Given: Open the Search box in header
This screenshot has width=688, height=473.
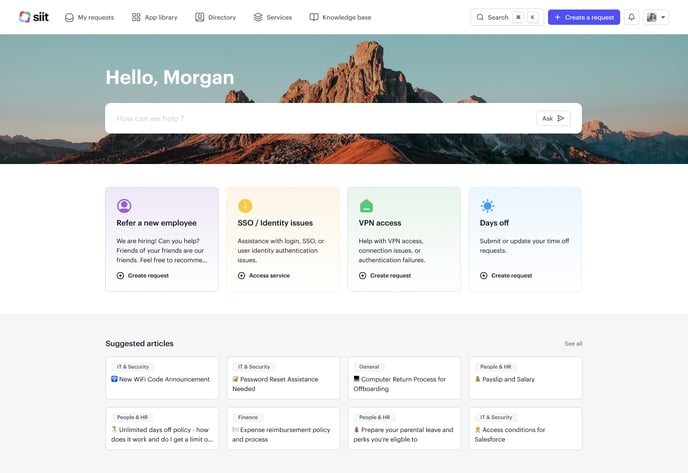Looking at the screenshot, I should coord(505,17).
